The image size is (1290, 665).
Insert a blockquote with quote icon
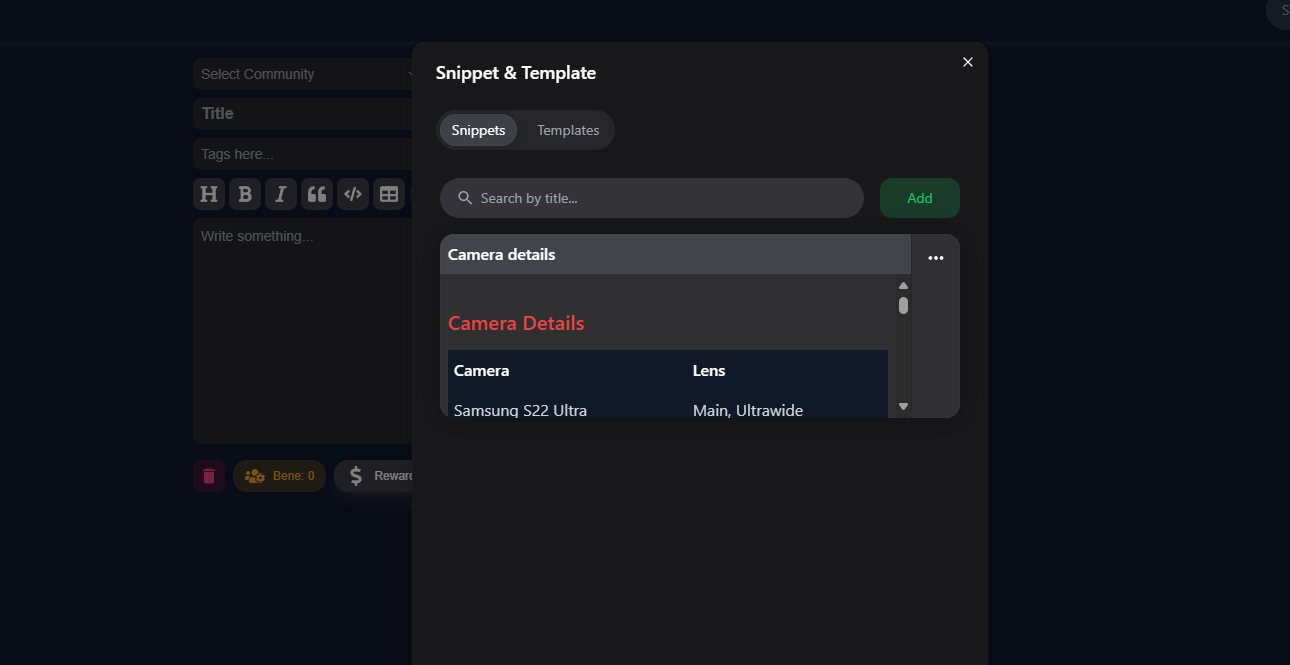click(317, 194)
